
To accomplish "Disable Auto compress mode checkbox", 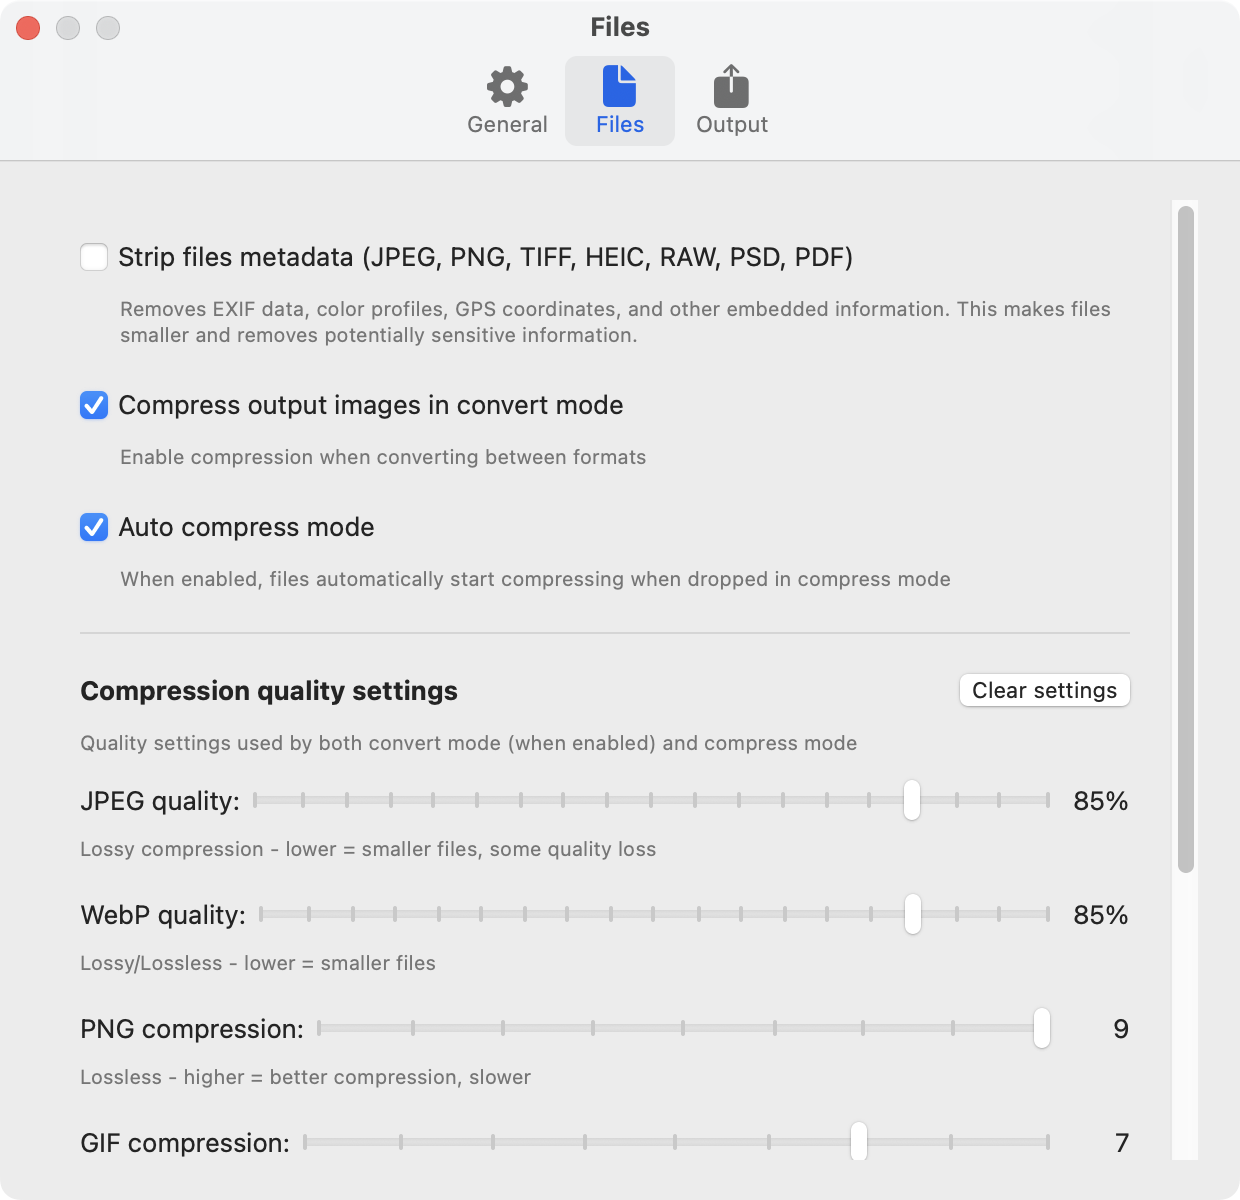I will (94, 527).
